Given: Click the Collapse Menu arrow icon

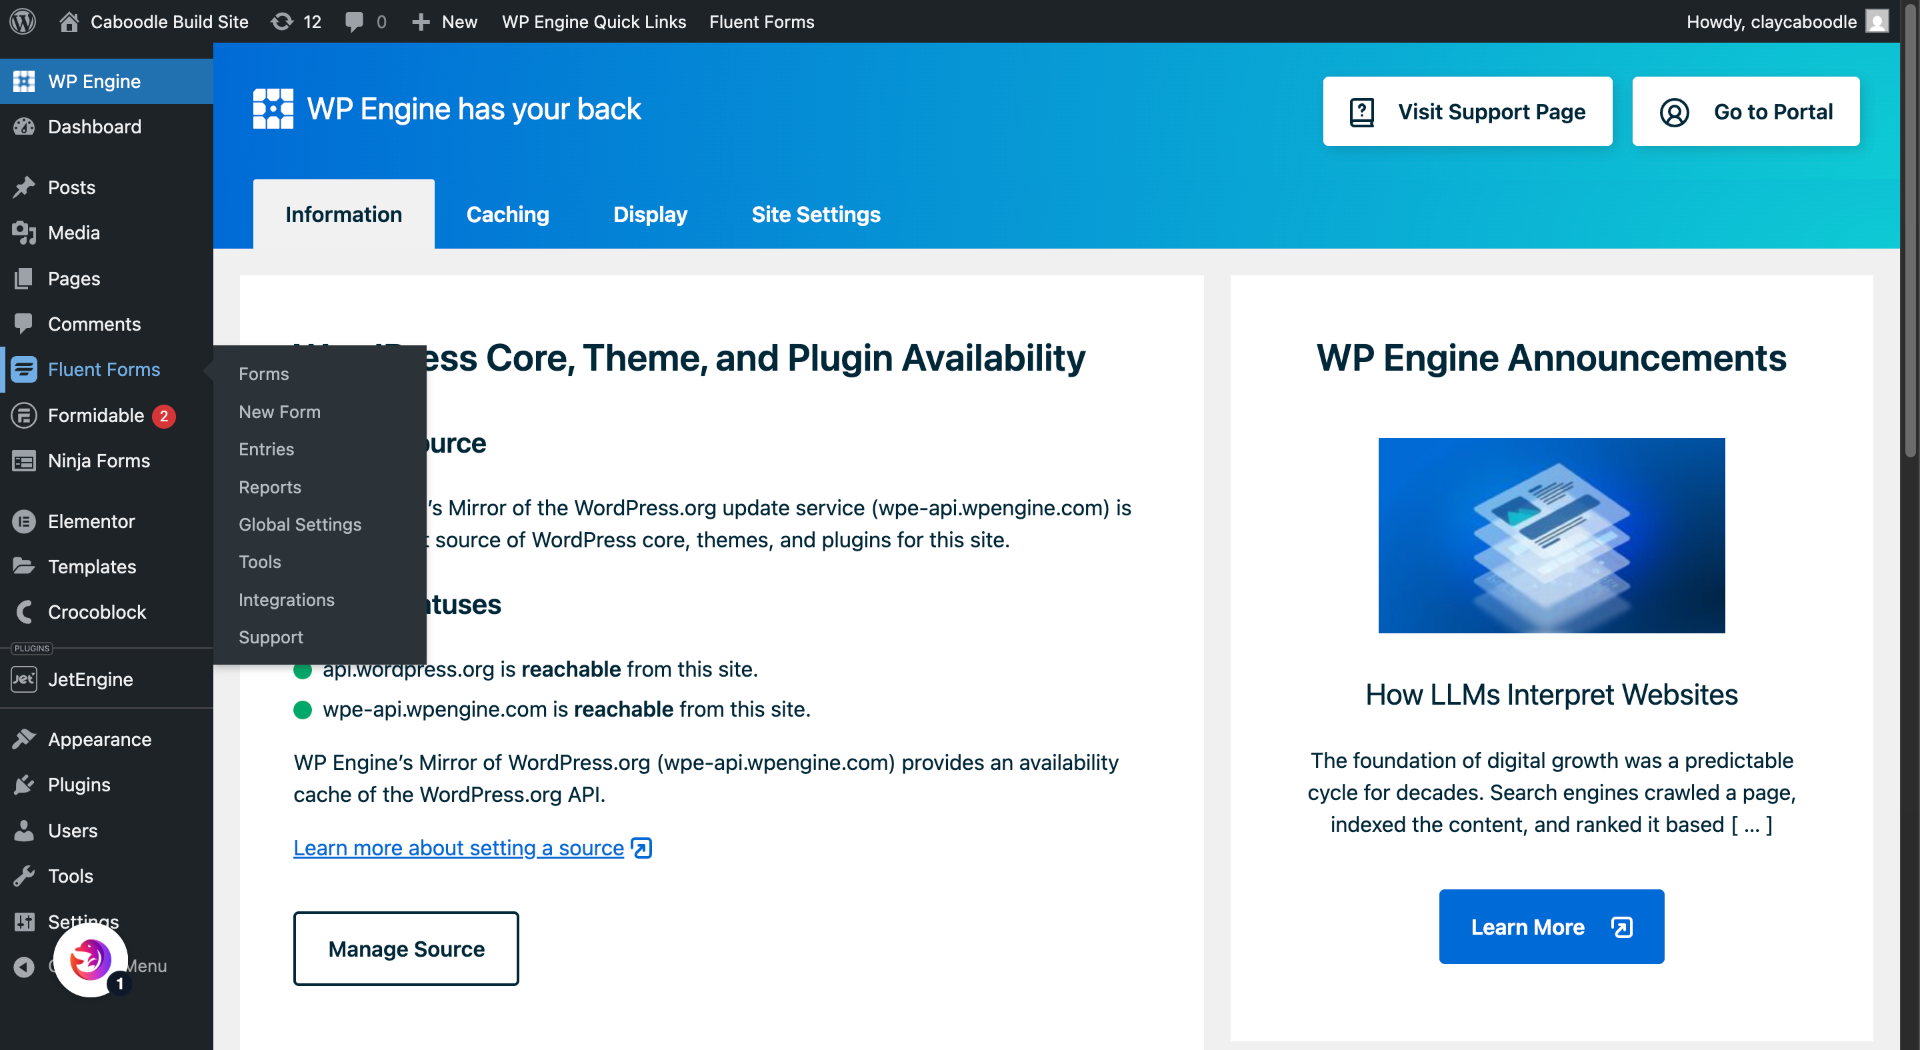Looking at the screenshot, I should click(x=24, y=967).
